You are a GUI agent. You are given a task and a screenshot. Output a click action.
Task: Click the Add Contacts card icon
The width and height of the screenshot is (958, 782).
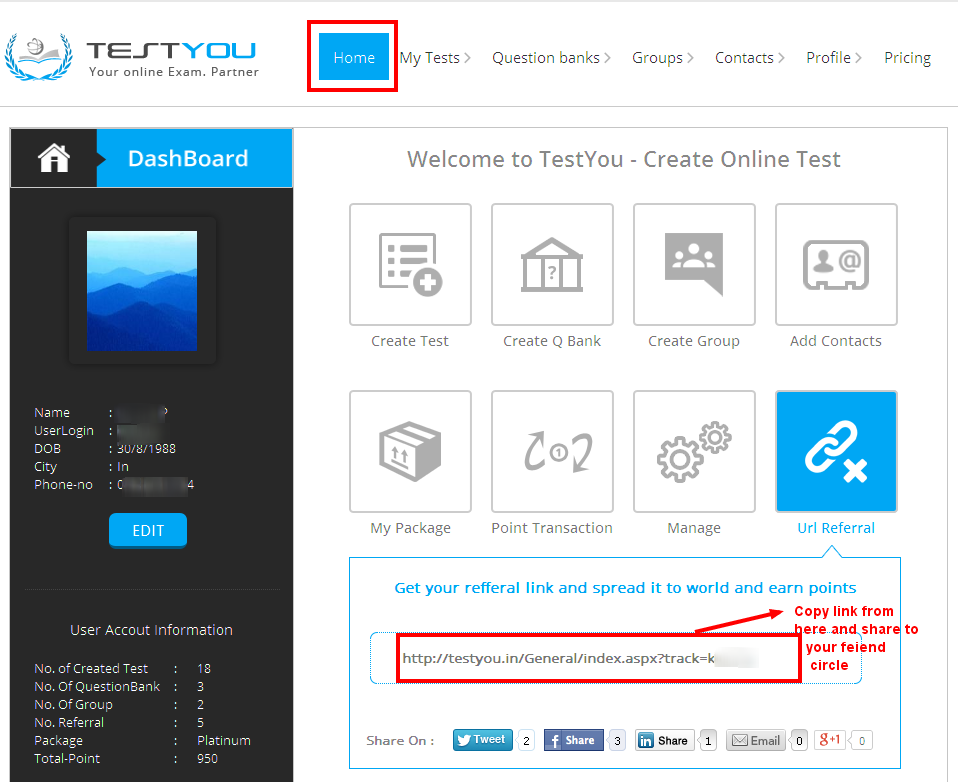[836, 265]
